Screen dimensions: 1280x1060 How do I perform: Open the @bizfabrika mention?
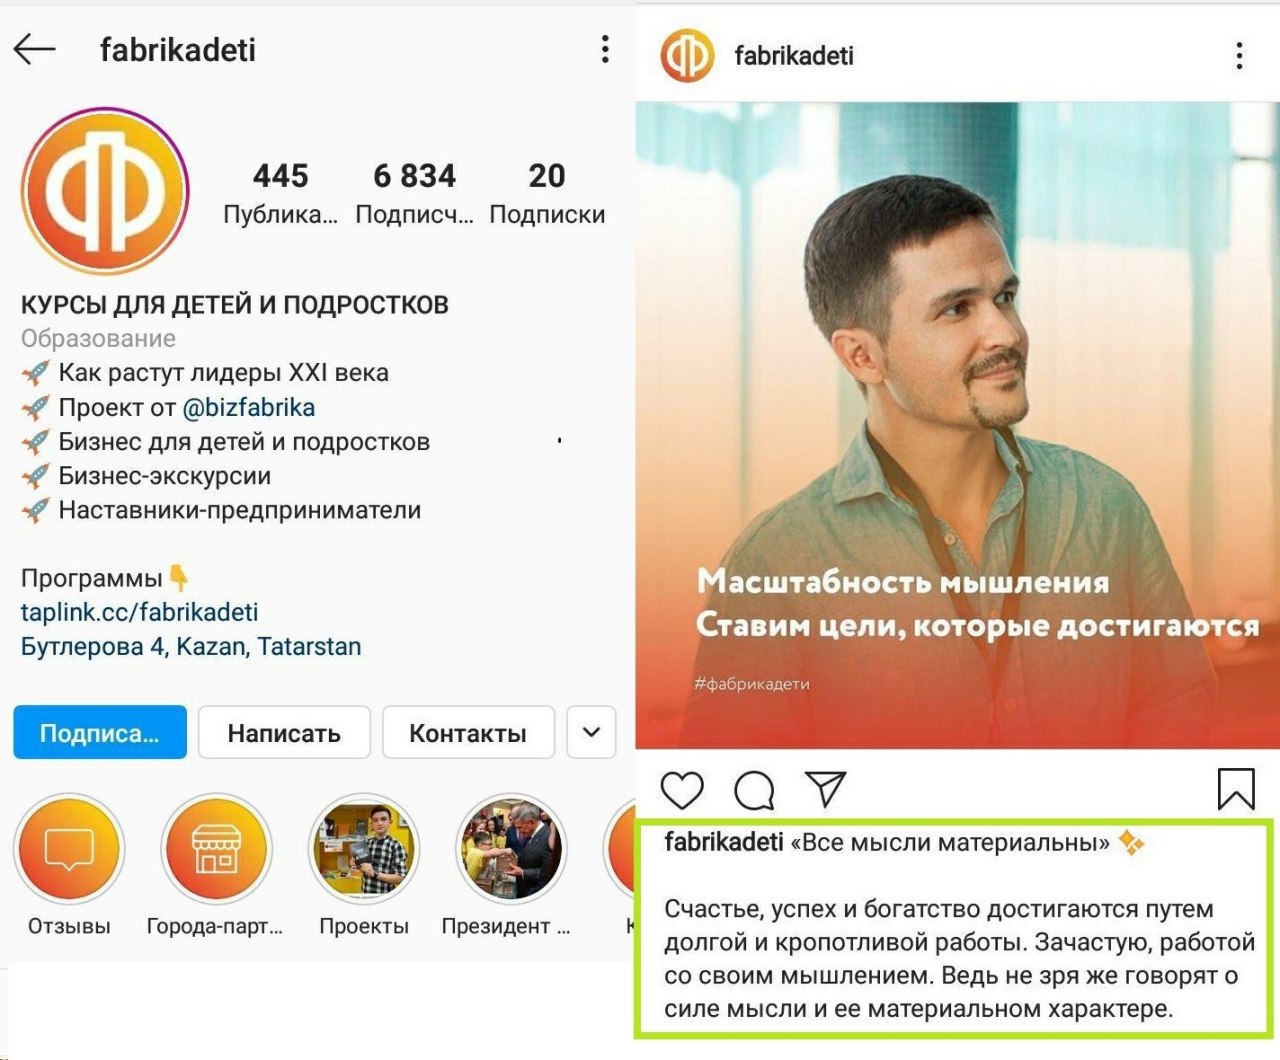click(248, 407)
